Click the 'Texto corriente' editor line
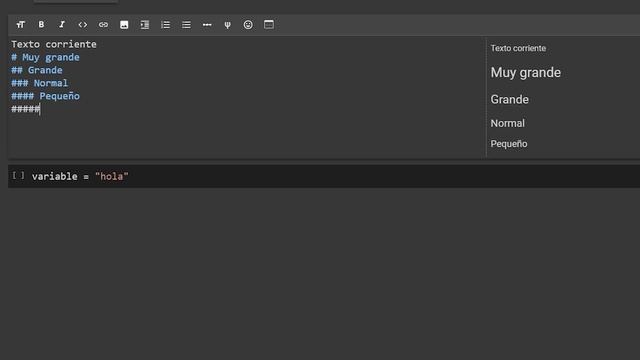Viewport: 640px width, 360px height. tap(54, 44)
